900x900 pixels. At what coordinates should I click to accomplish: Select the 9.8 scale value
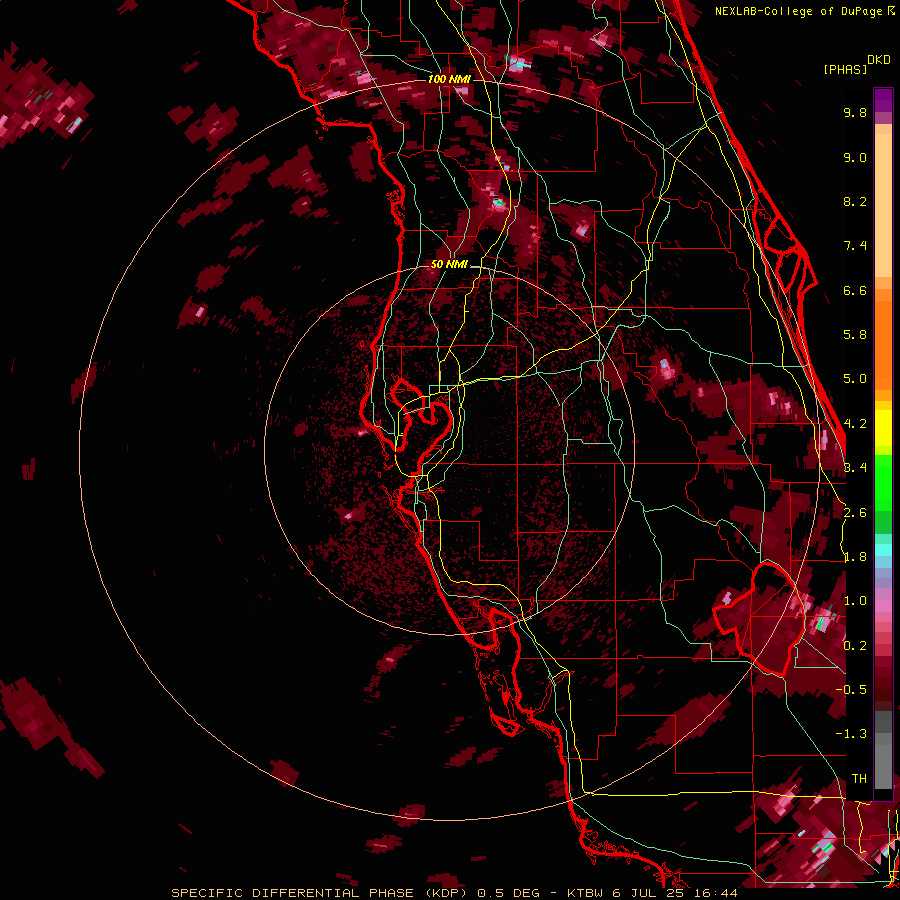(x=855, y=112)
